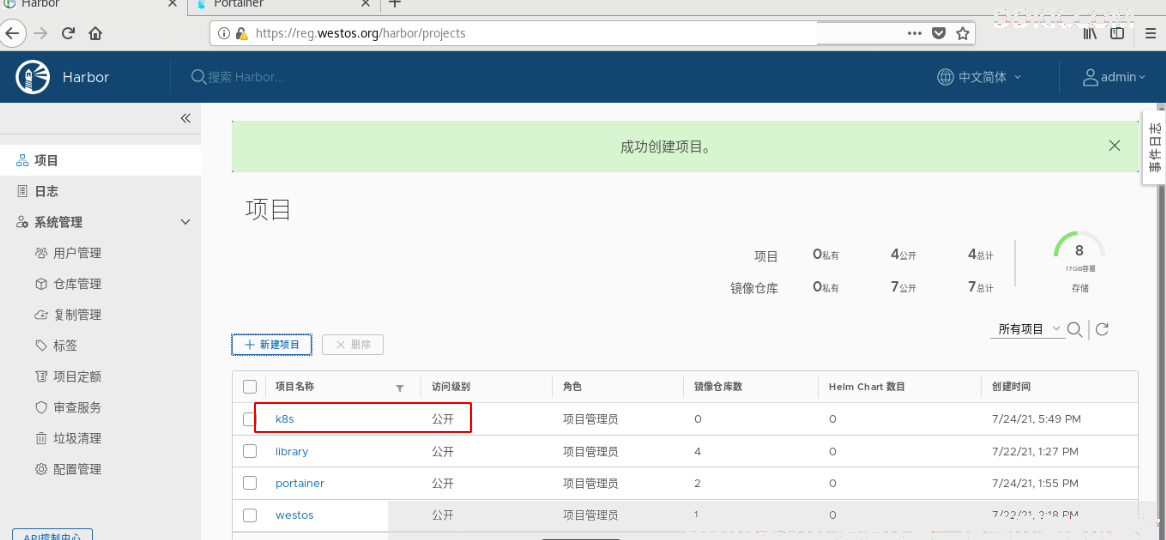Toggle the browser sidebar icon
The image size is (1166, 540).
tap(1117, 33)
